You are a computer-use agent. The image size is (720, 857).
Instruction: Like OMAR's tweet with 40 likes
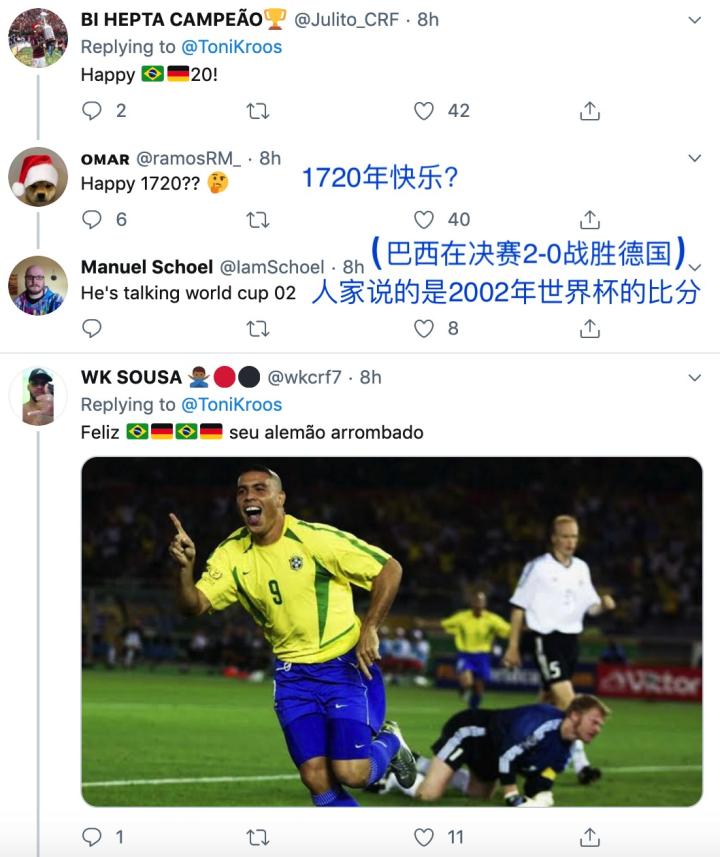click(x=424, y=219)
